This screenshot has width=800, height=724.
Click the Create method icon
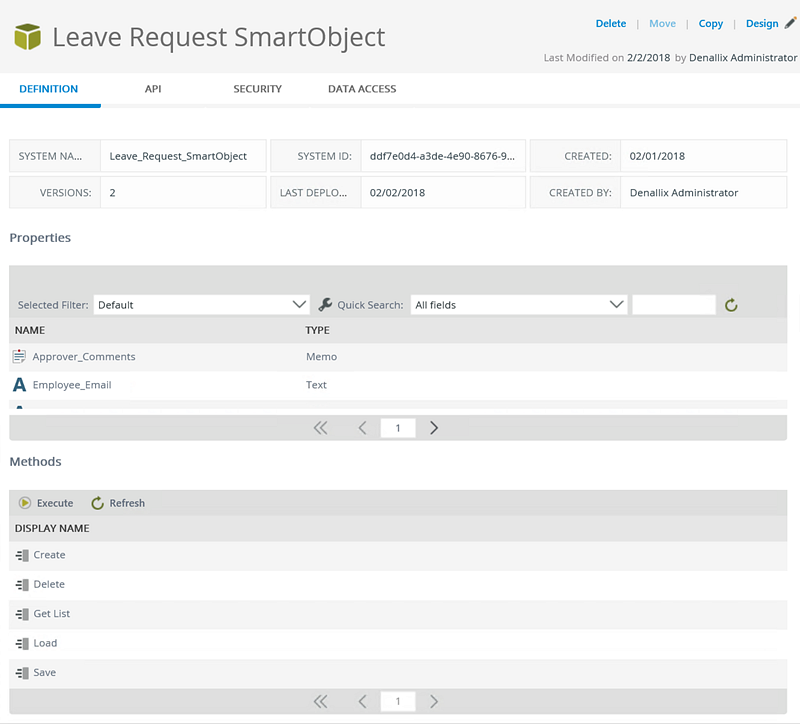tap(22, 555)
